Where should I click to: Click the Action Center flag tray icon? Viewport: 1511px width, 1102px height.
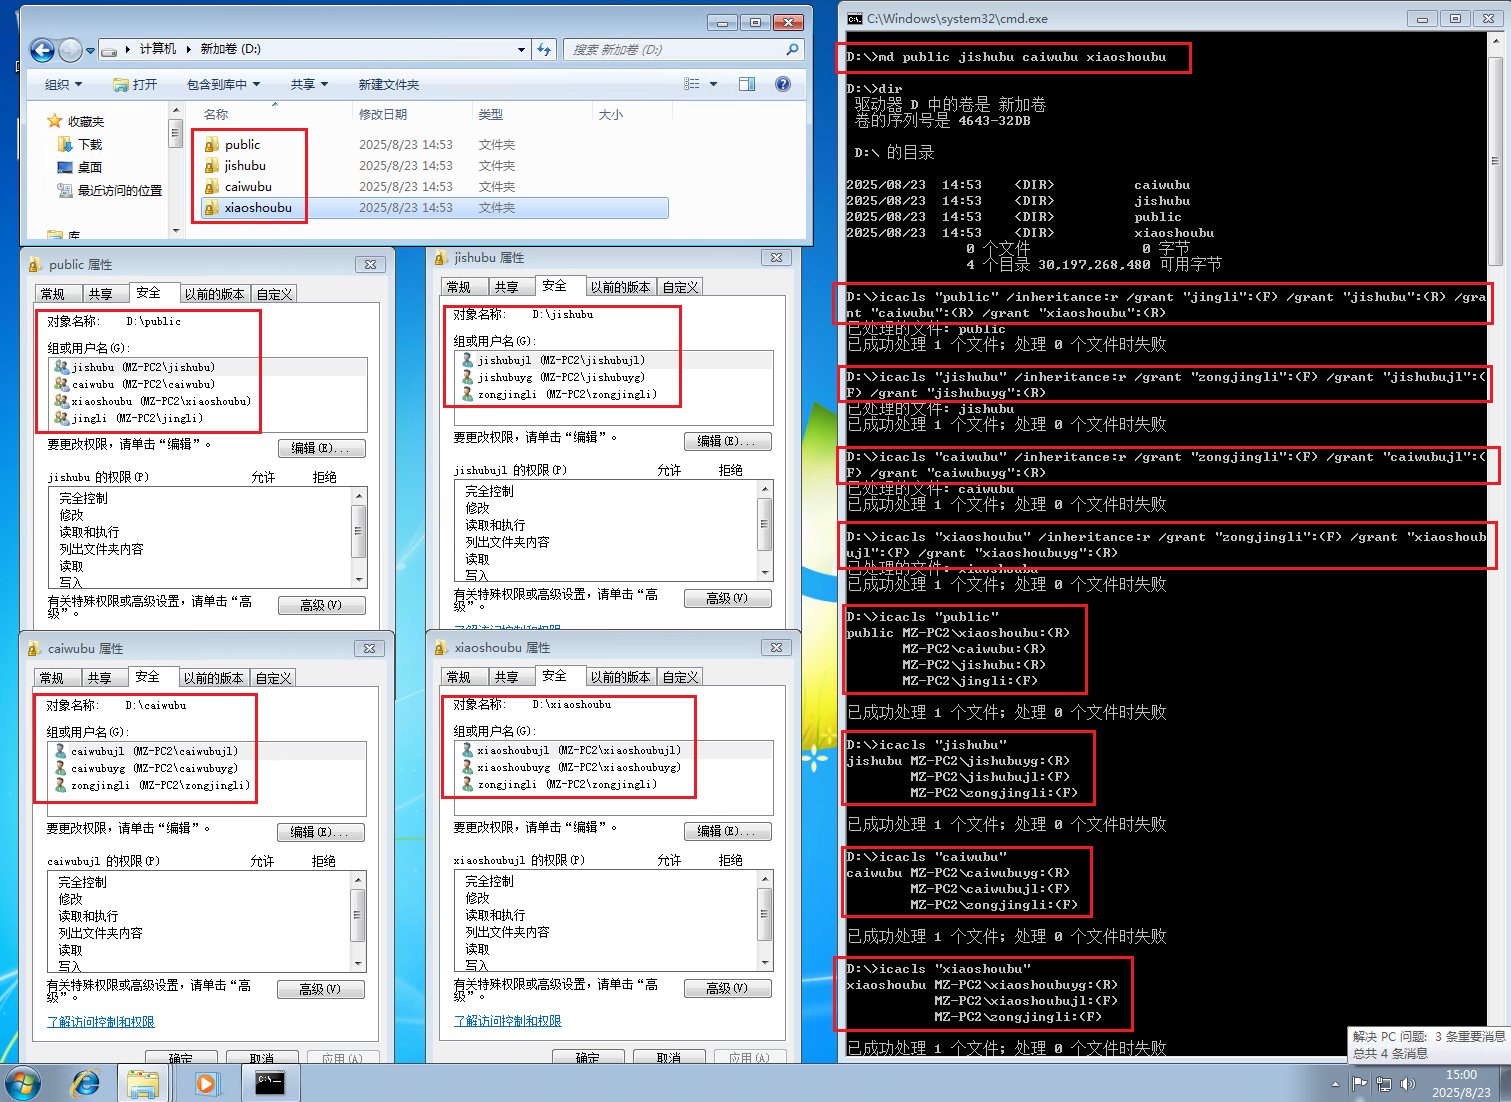tap(1359, 1083)
